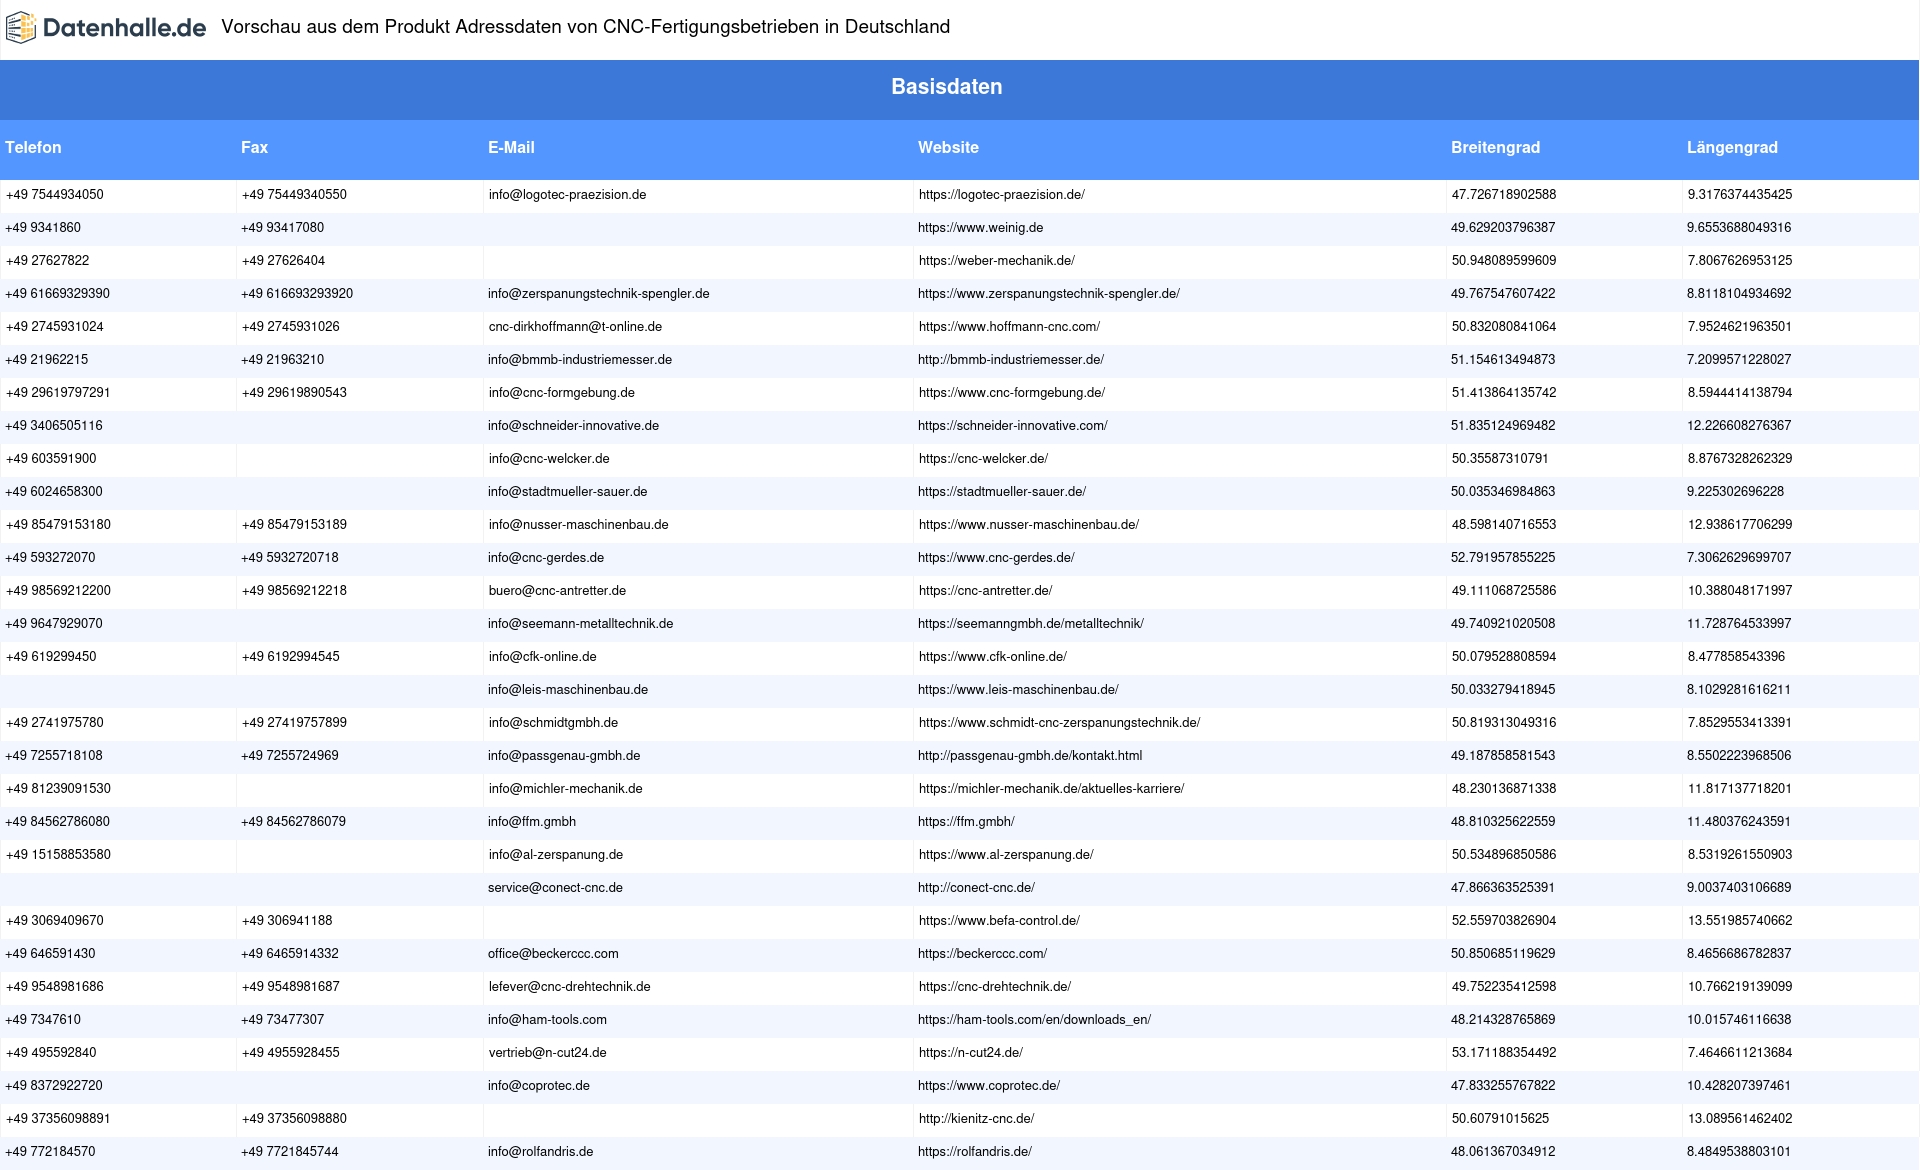Click the Website column header

click(948, 148)
